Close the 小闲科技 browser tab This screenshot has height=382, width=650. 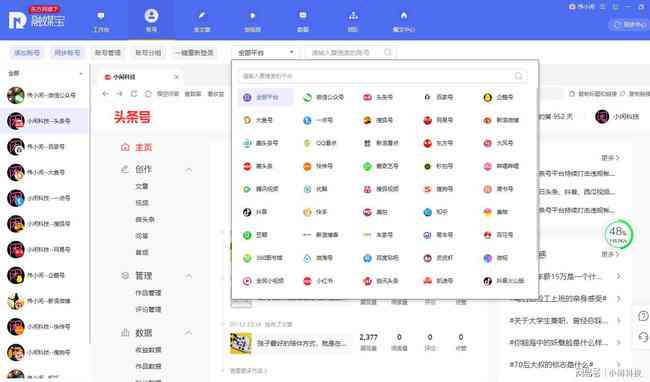[x=176, y=77]
